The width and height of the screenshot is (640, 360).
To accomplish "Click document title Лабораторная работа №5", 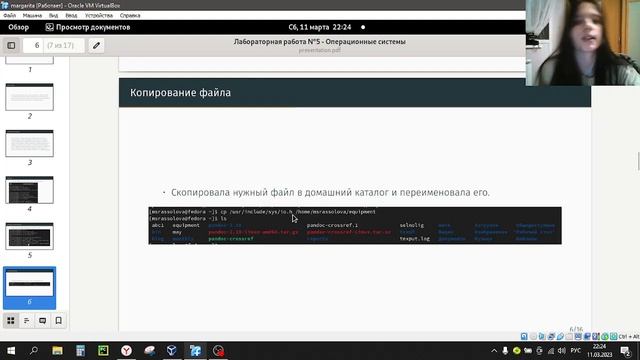I will click(320, 42).
